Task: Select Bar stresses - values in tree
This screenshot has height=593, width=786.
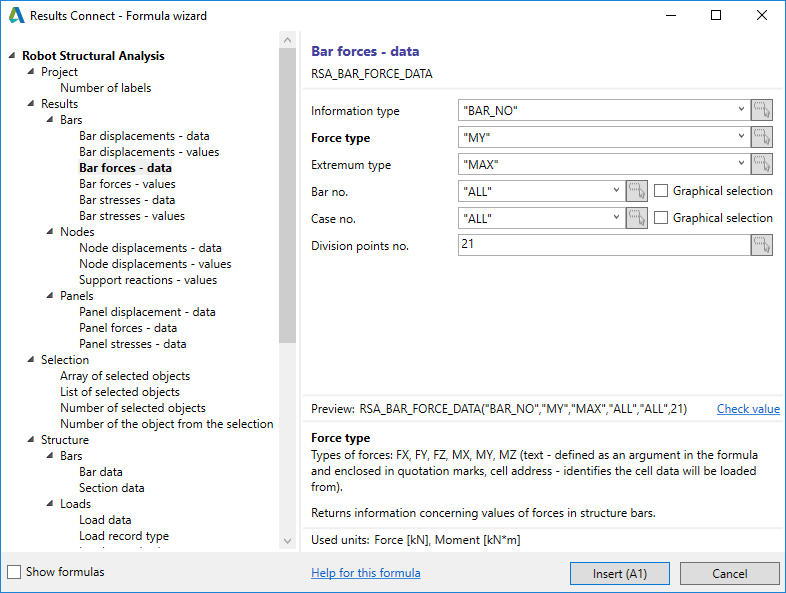Action: point(131,216)
